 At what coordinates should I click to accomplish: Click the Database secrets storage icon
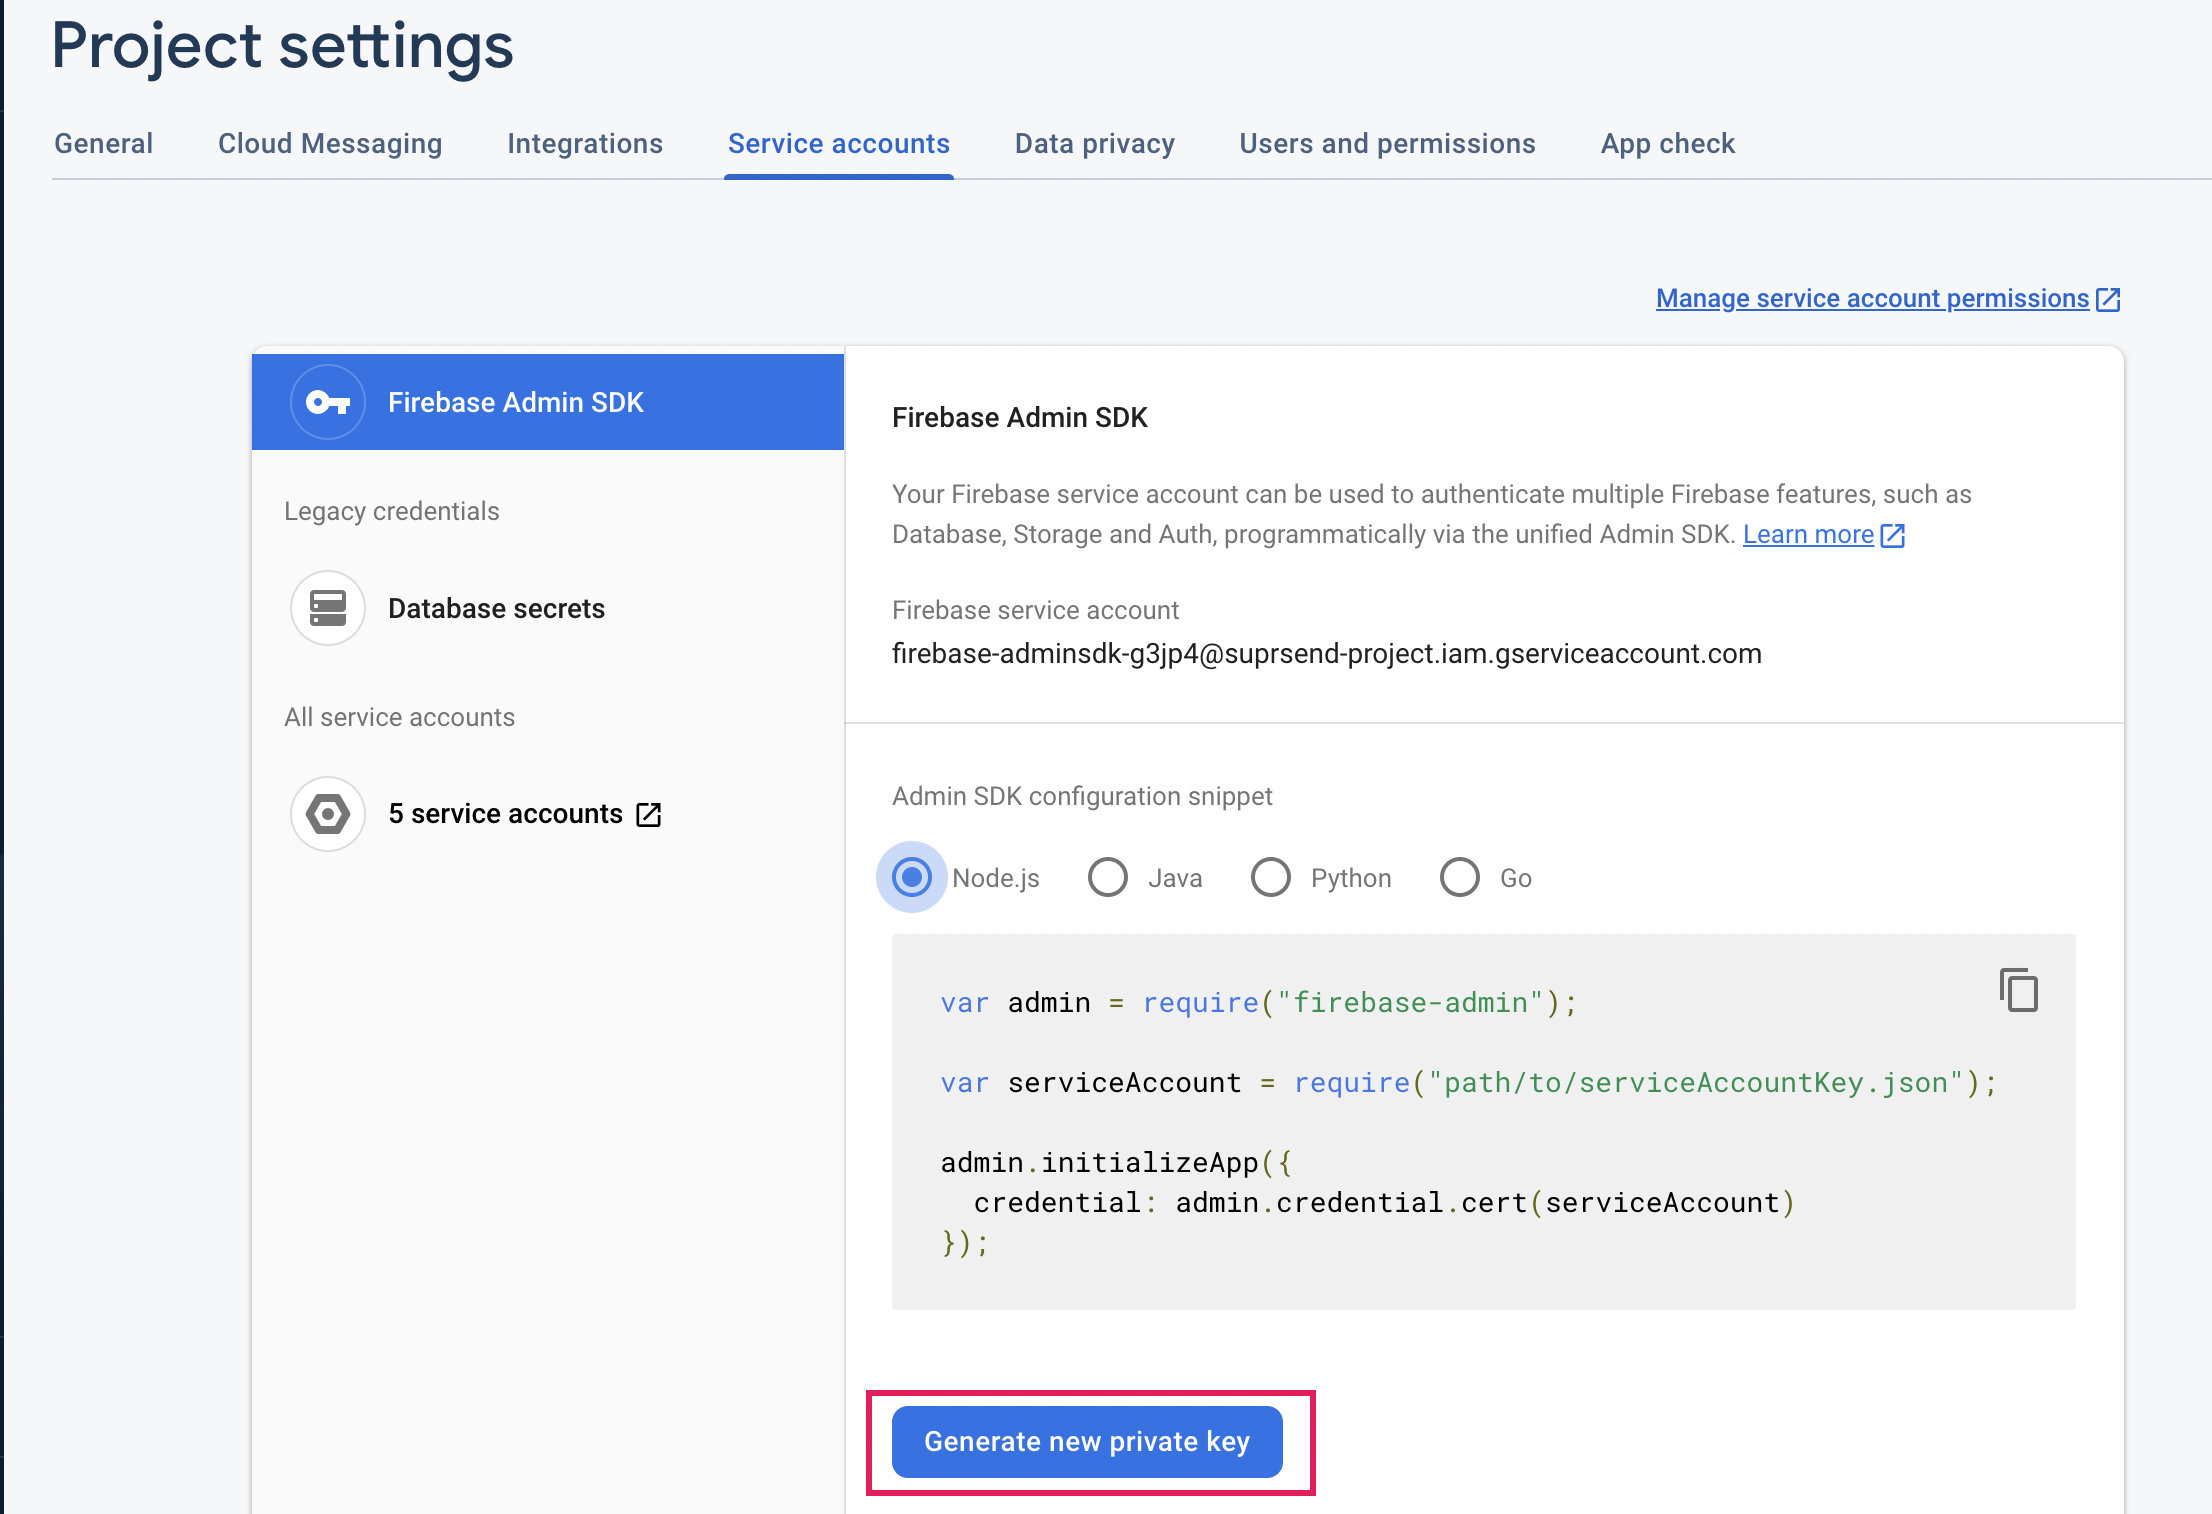tap(328, 608)
